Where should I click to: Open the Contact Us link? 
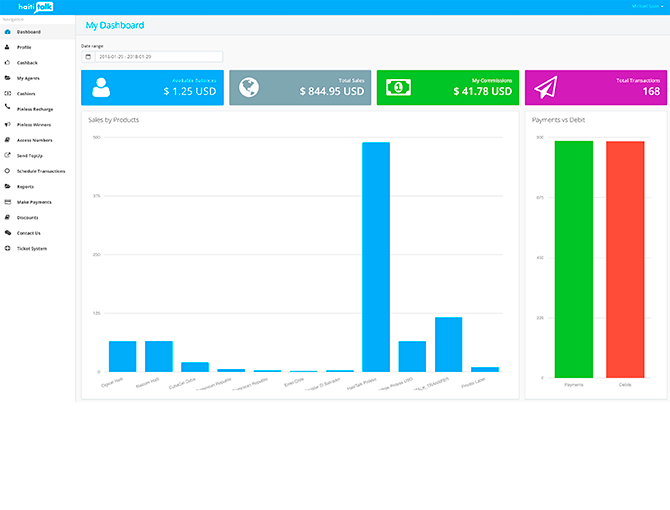29,233
